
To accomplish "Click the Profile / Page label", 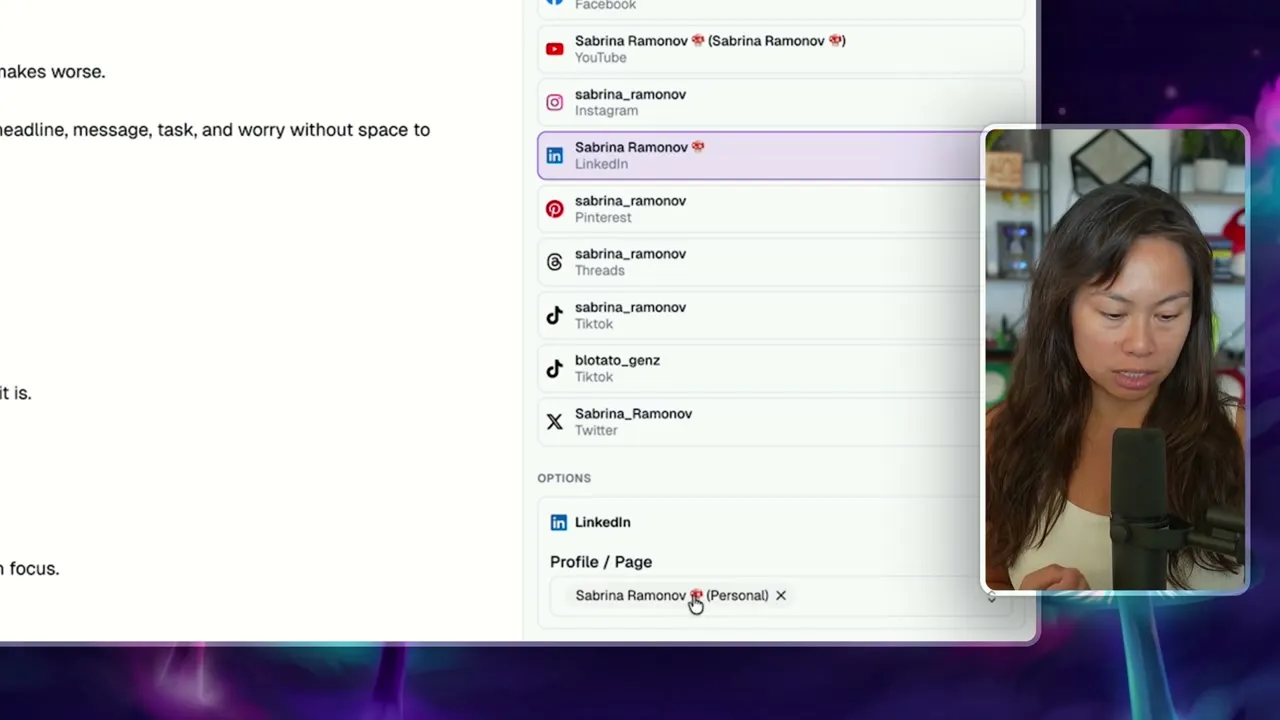I will click(601, 562).
